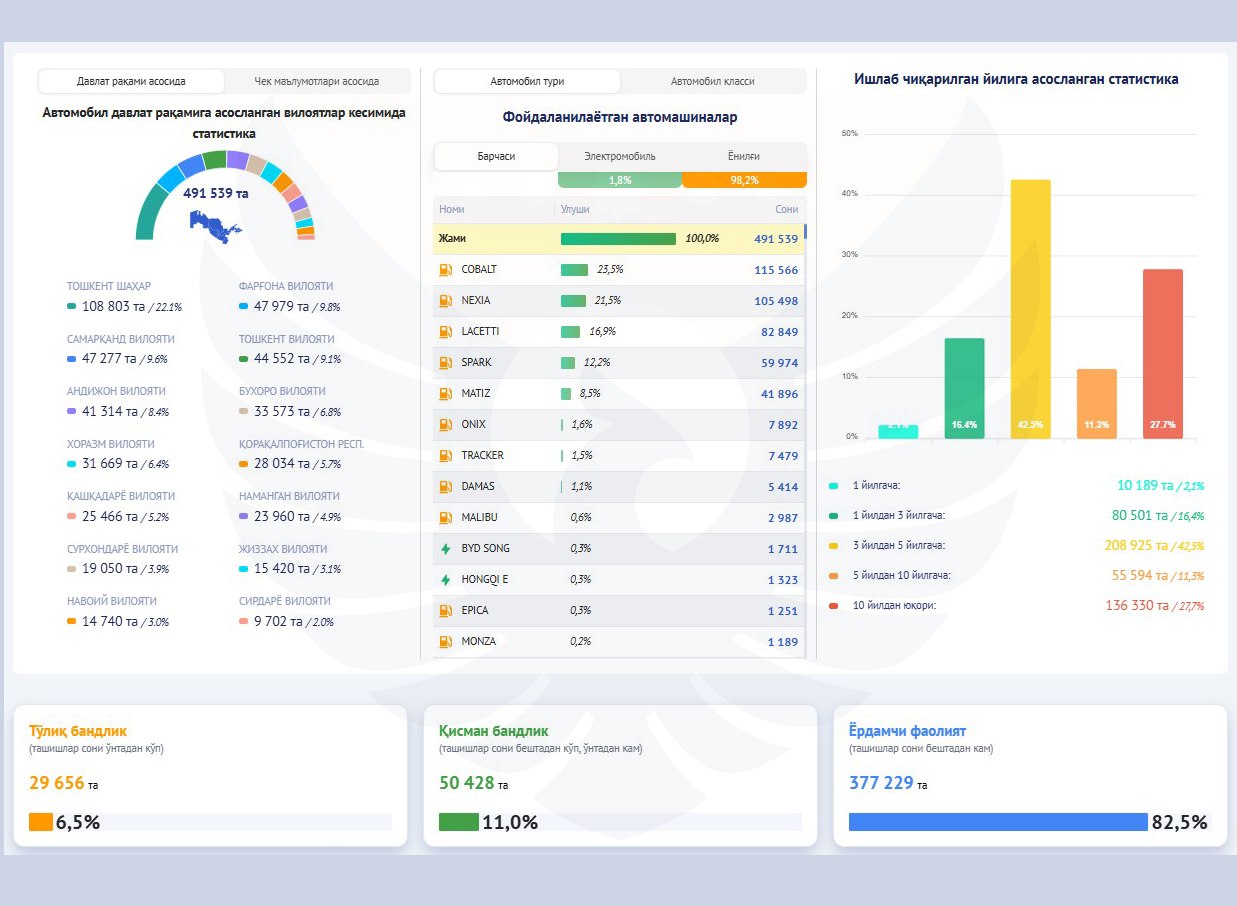Open the Автомобил тури tab
The height and width of the screenshot is (906, 1237).
tap(527, 82)
